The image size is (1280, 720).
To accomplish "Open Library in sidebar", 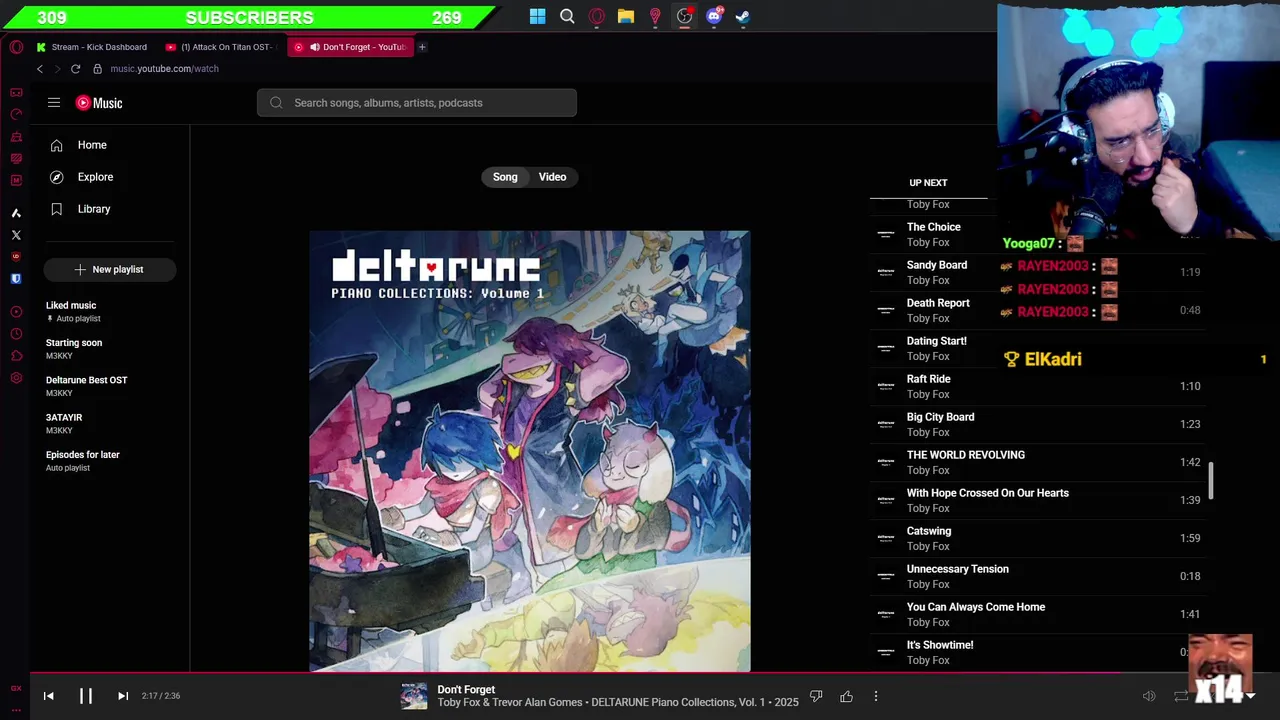I will [x=110, y=209].
